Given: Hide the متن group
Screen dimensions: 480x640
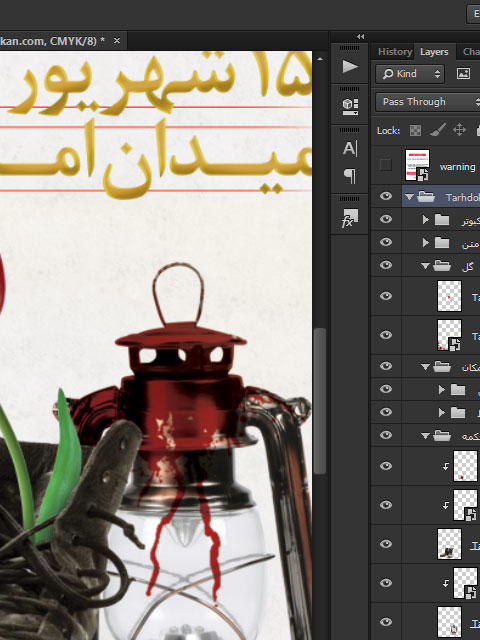Looking at the screenshot, I should point(386,242).
